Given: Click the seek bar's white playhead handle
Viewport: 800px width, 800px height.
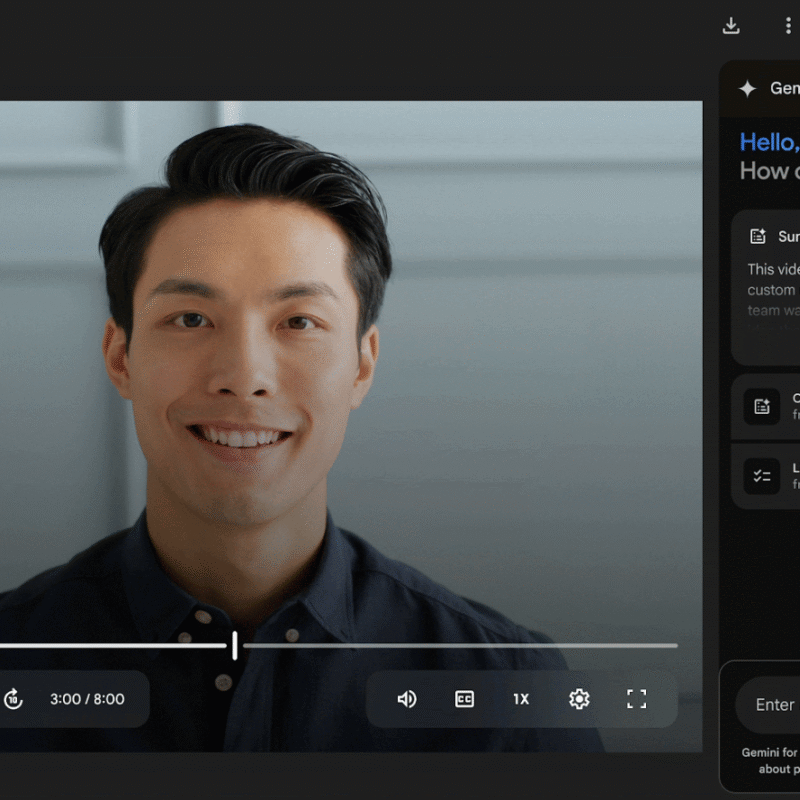Looking at the screenshot, I should 235,645.
